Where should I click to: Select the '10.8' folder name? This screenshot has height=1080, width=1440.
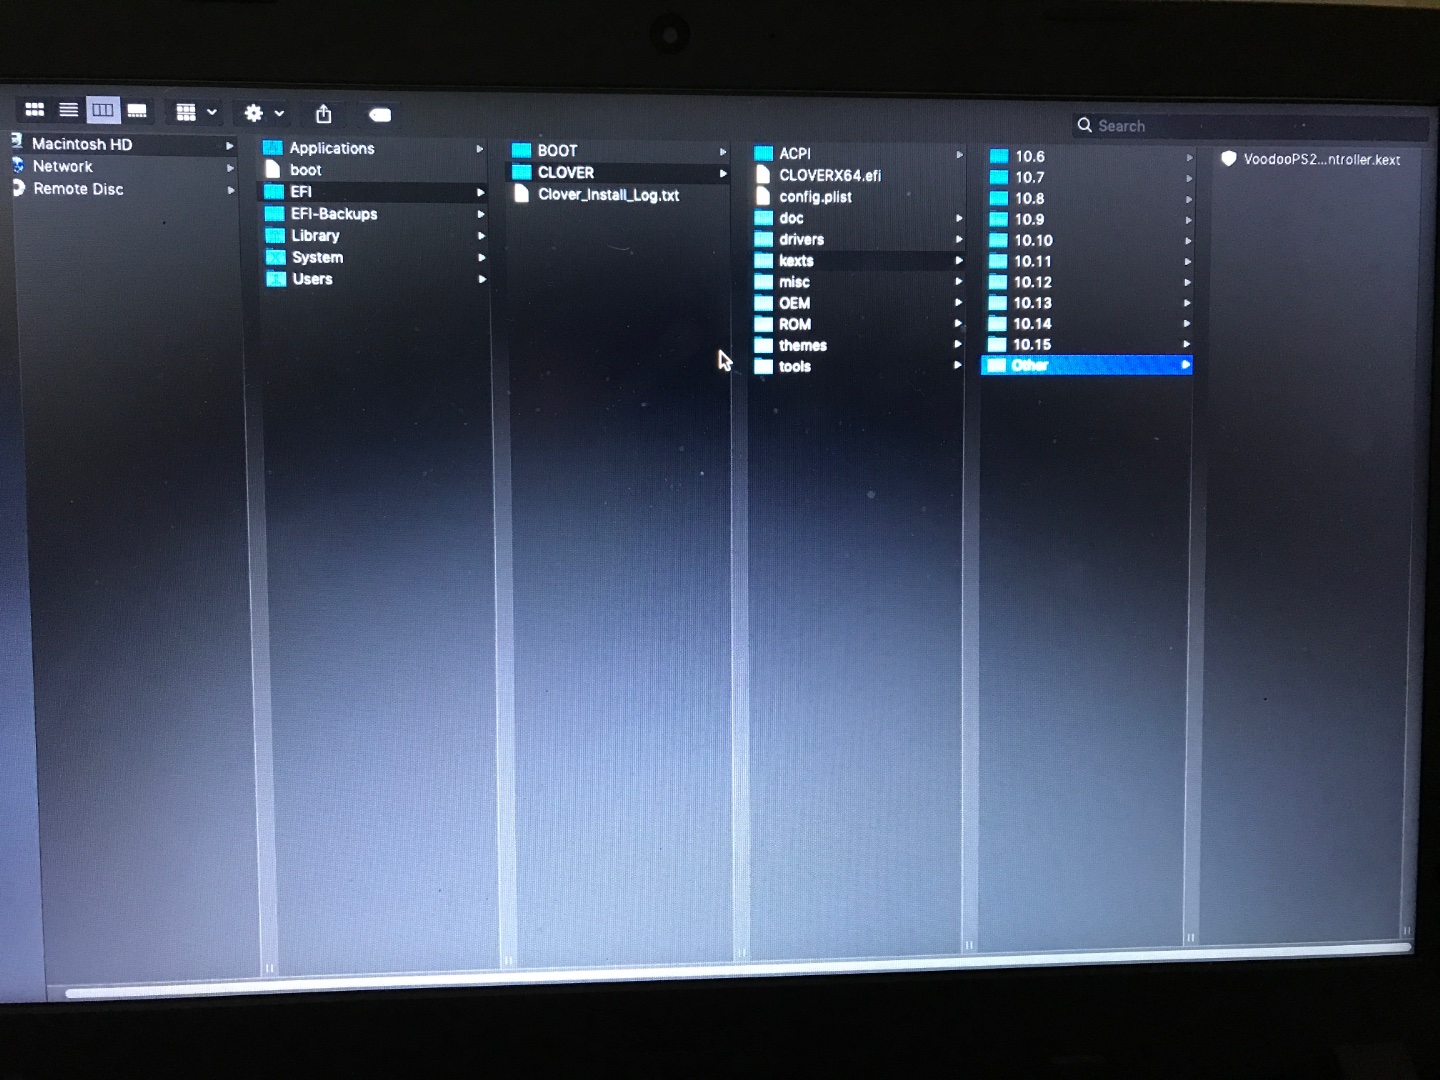click(1029, 198)
